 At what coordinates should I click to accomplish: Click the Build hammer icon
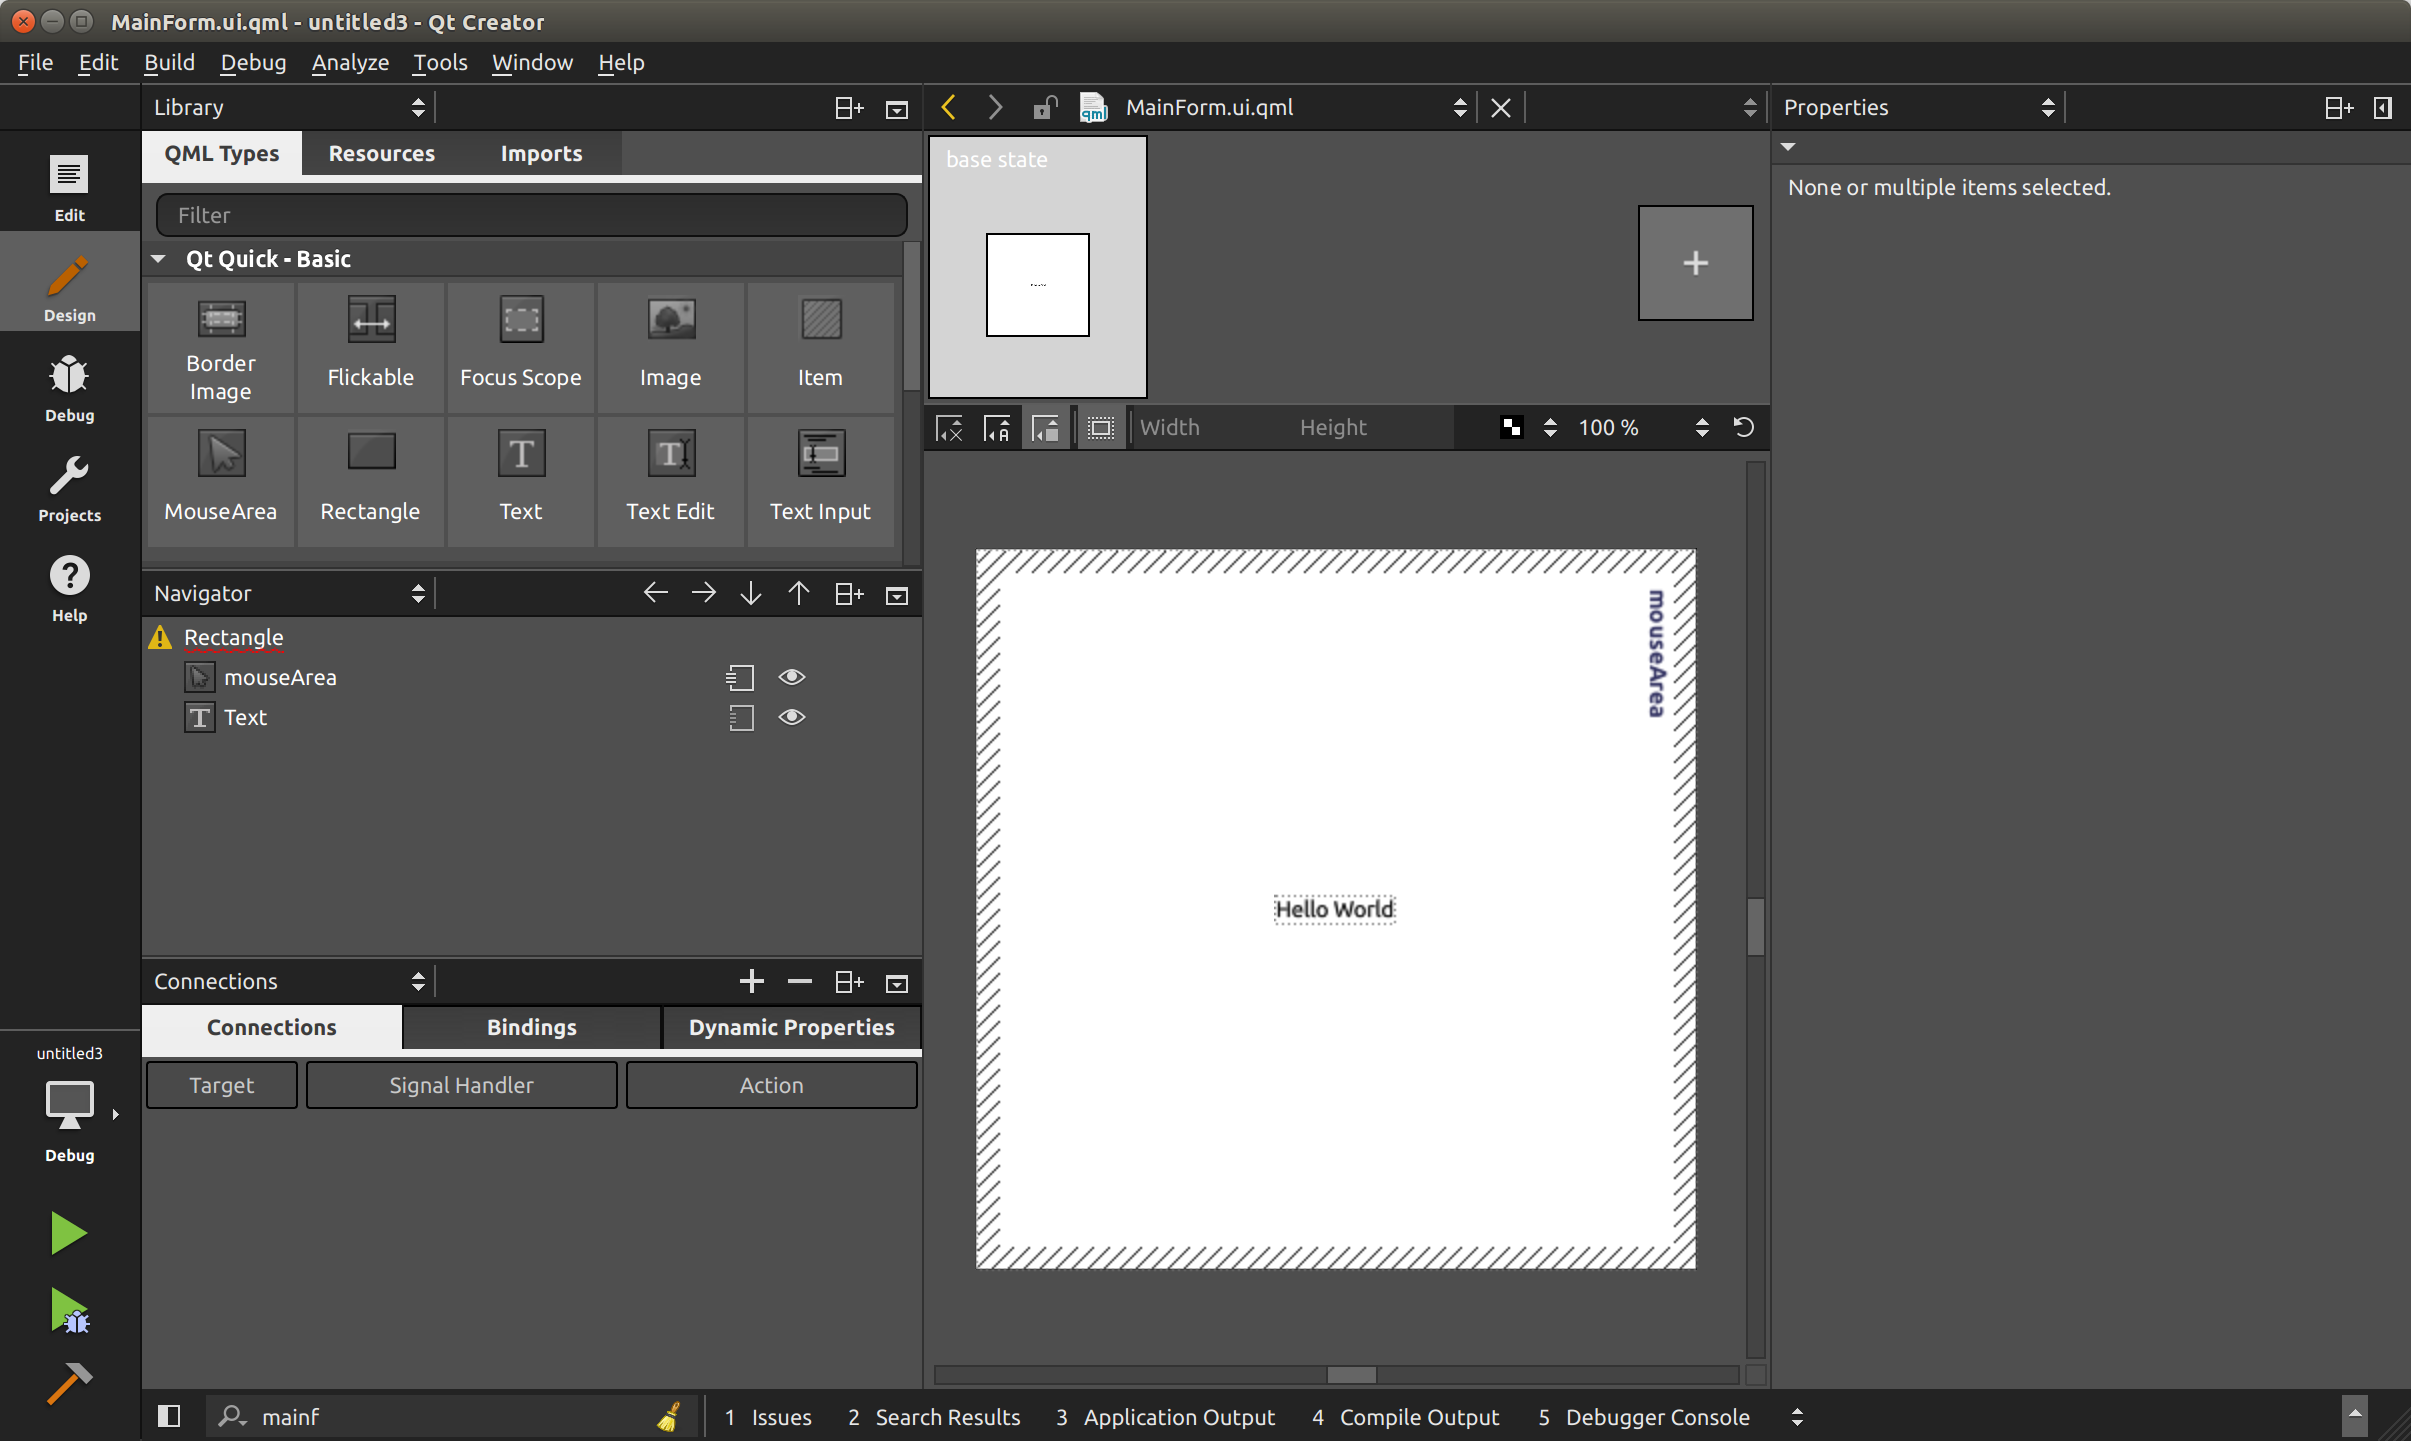(x=68, y=1384)
